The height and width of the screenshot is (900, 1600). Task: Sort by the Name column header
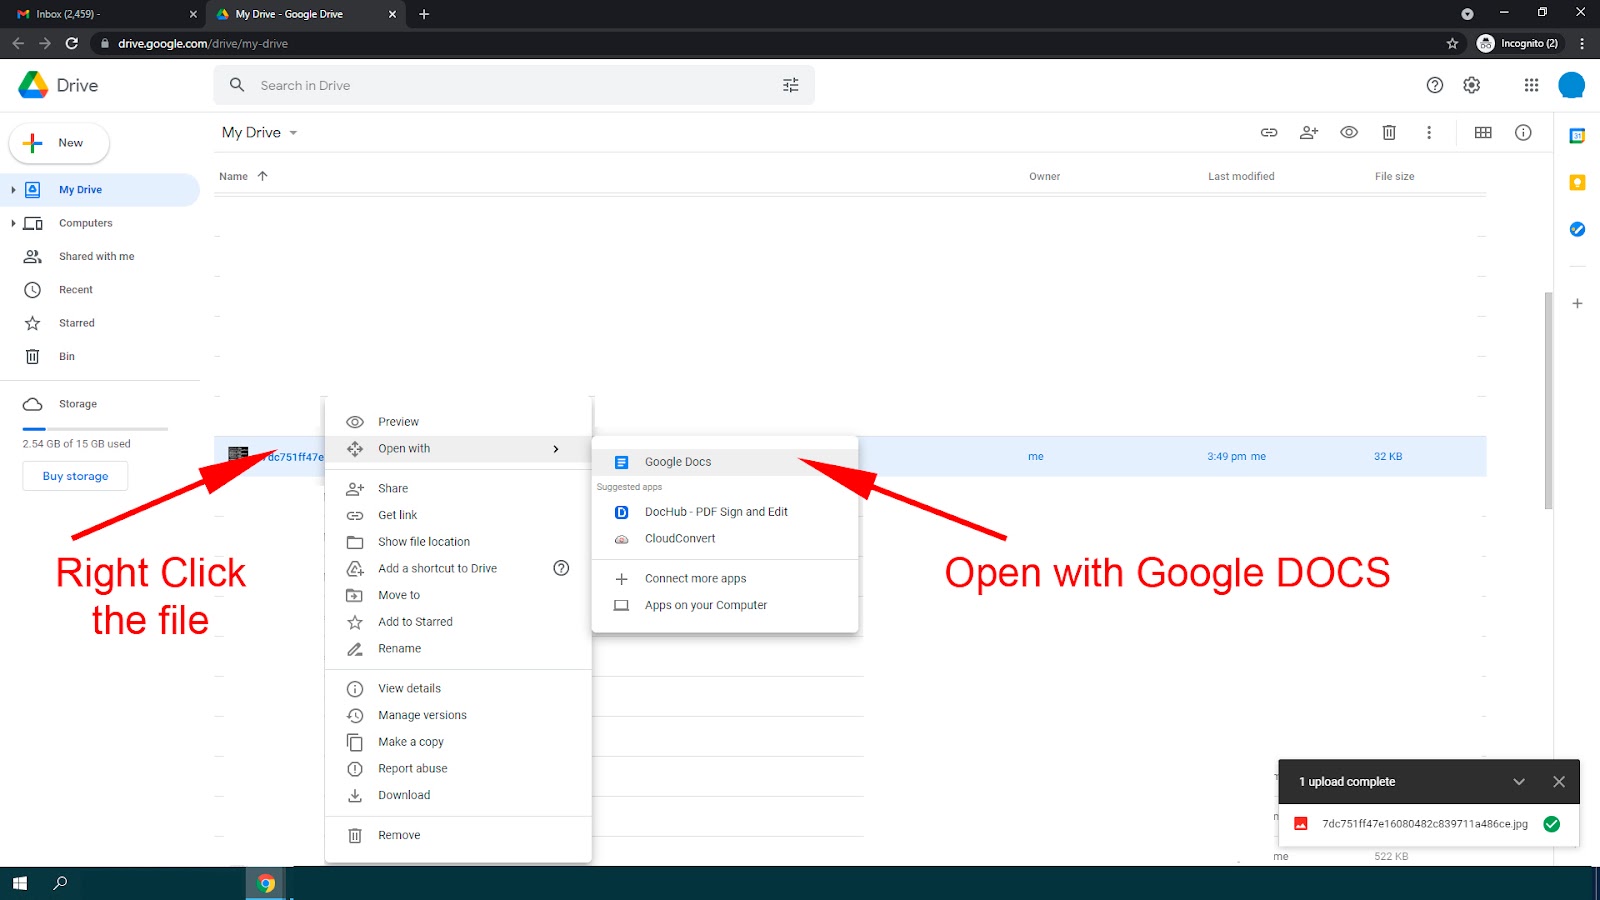[233, 176]
